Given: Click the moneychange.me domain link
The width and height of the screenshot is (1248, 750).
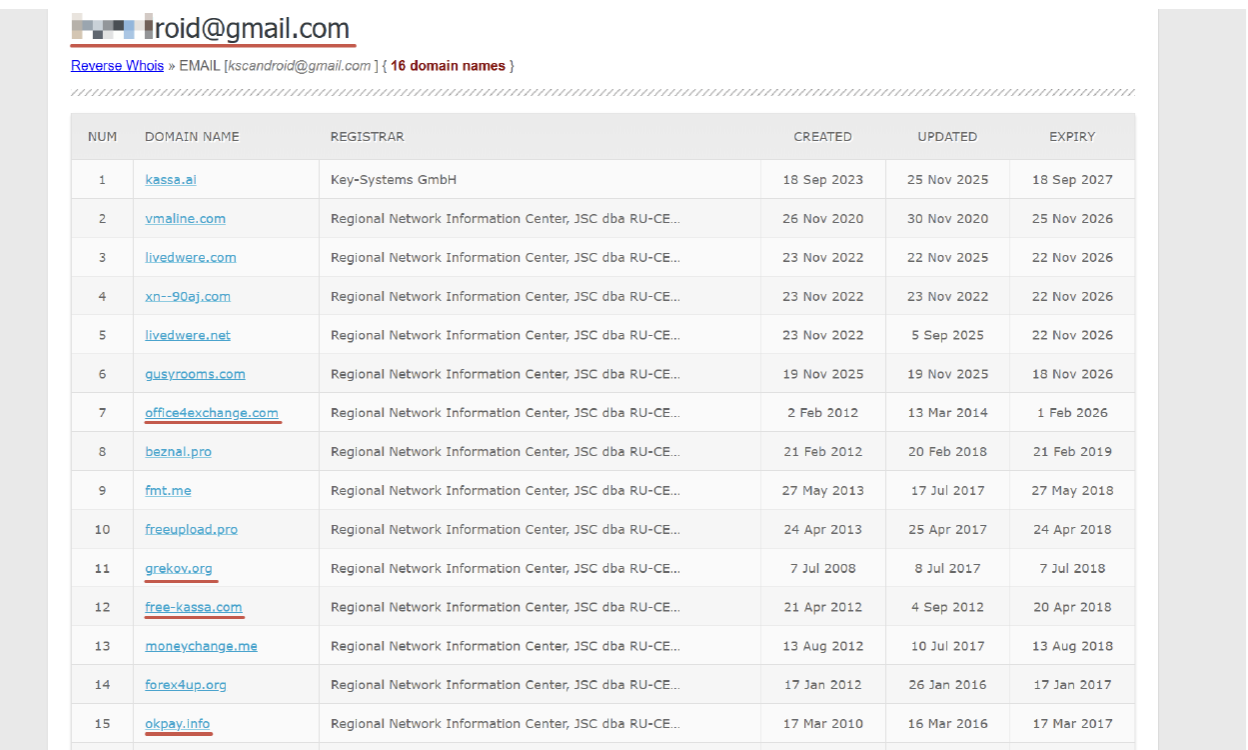Looking at the screenshot, I should click(x=200, y=646).
